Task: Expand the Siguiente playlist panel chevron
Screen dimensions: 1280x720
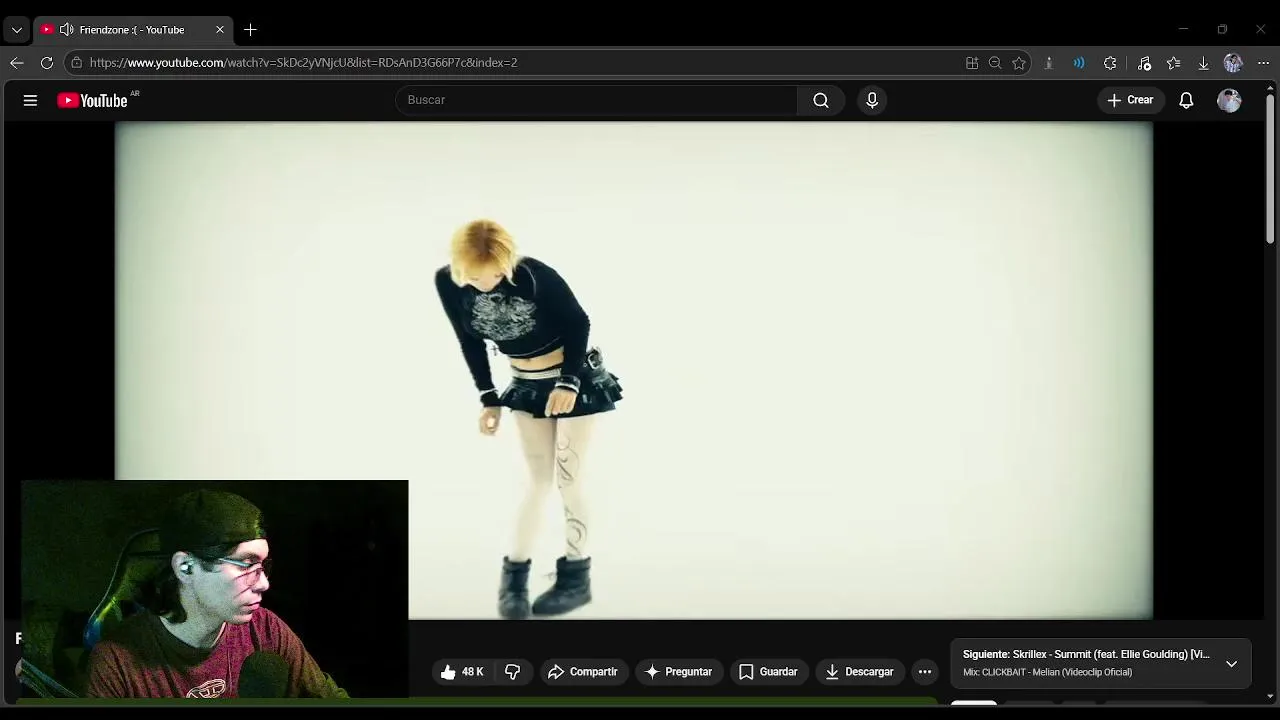Action: coord(1231,663)
